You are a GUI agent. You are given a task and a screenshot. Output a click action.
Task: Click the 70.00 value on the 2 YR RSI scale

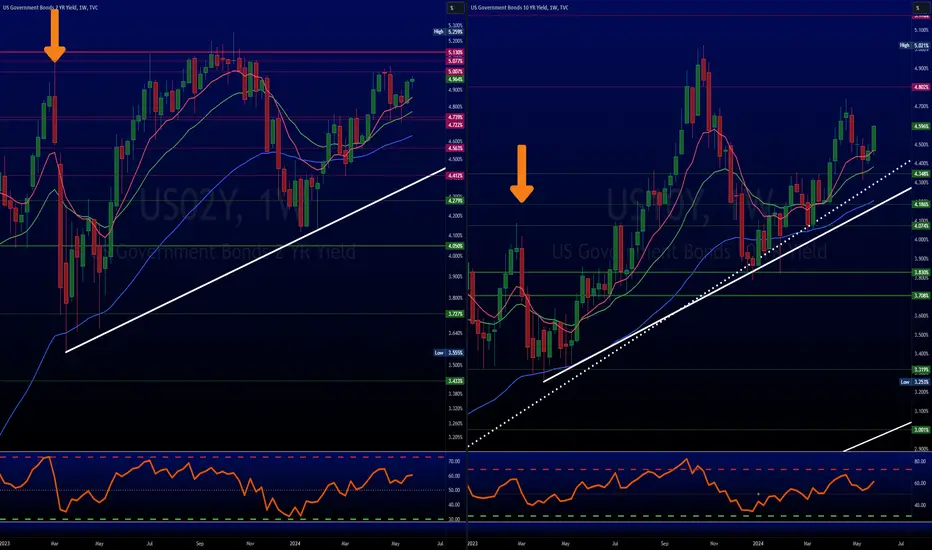click(x=454, y=461)
